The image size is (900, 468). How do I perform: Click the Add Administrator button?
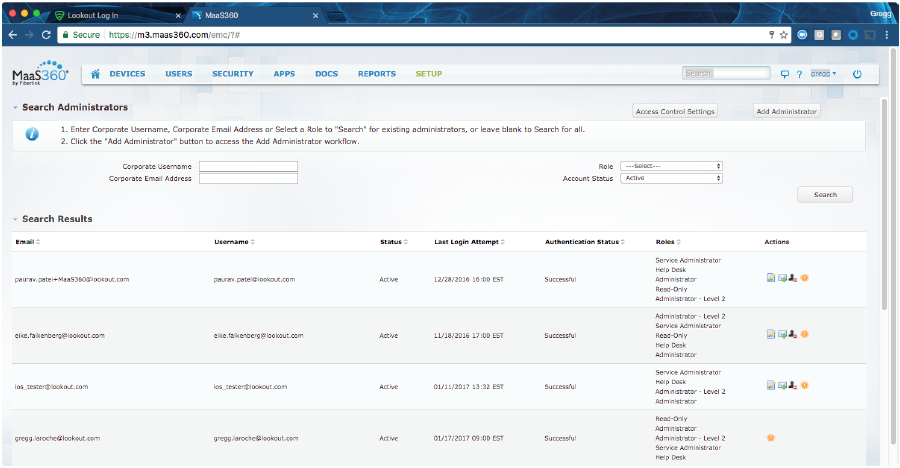(x=786, y=111)
